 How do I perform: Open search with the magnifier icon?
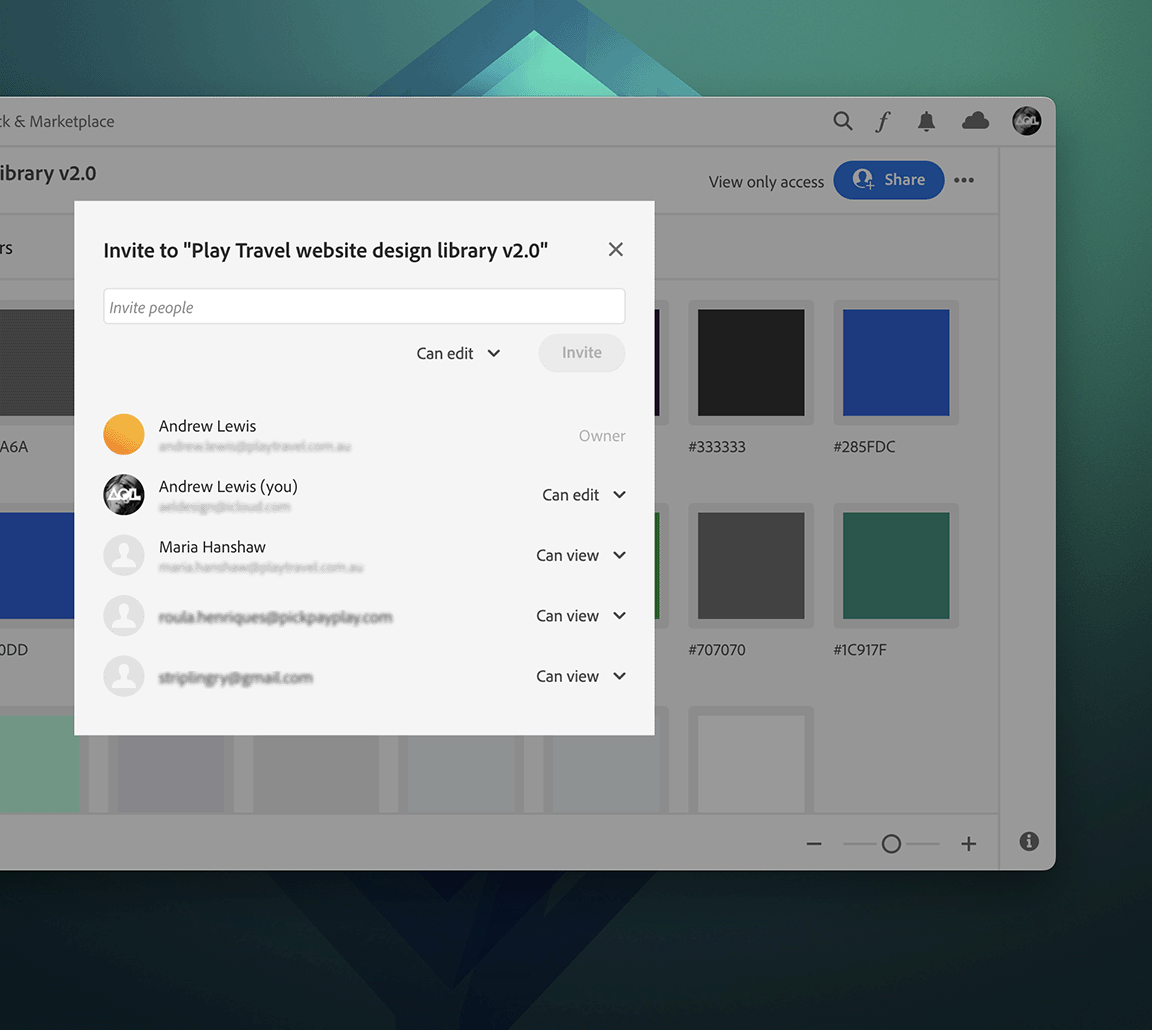click(843, 121)
